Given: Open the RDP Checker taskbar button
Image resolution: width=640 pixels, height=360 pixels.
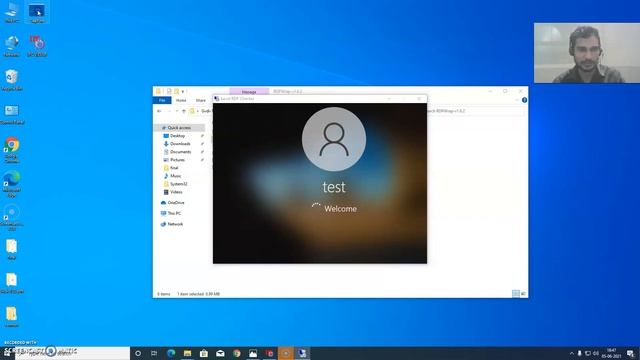Looking at the screenshot, I should pos(302,353).
